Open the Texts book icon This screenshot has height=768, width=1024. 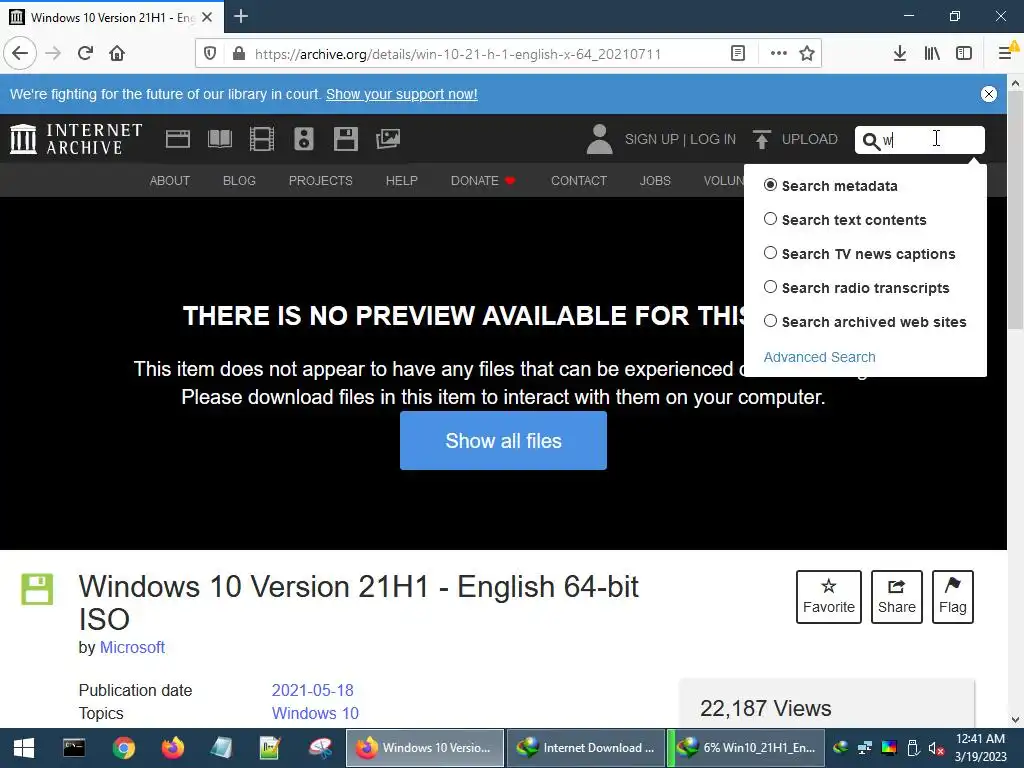tap(220, 139)
